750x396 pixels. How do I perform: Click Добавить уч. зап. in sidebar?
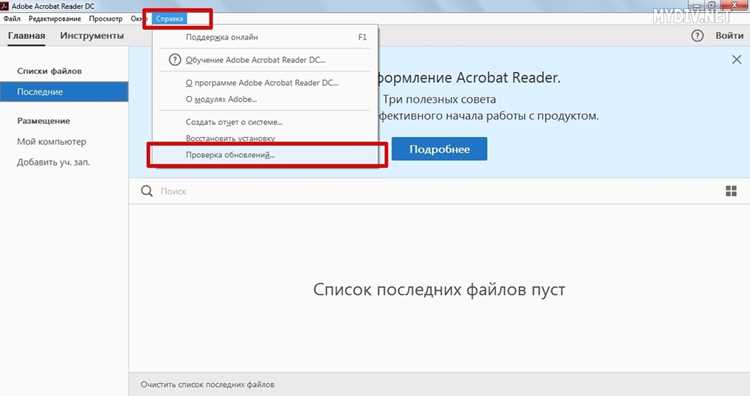(53, 162)
